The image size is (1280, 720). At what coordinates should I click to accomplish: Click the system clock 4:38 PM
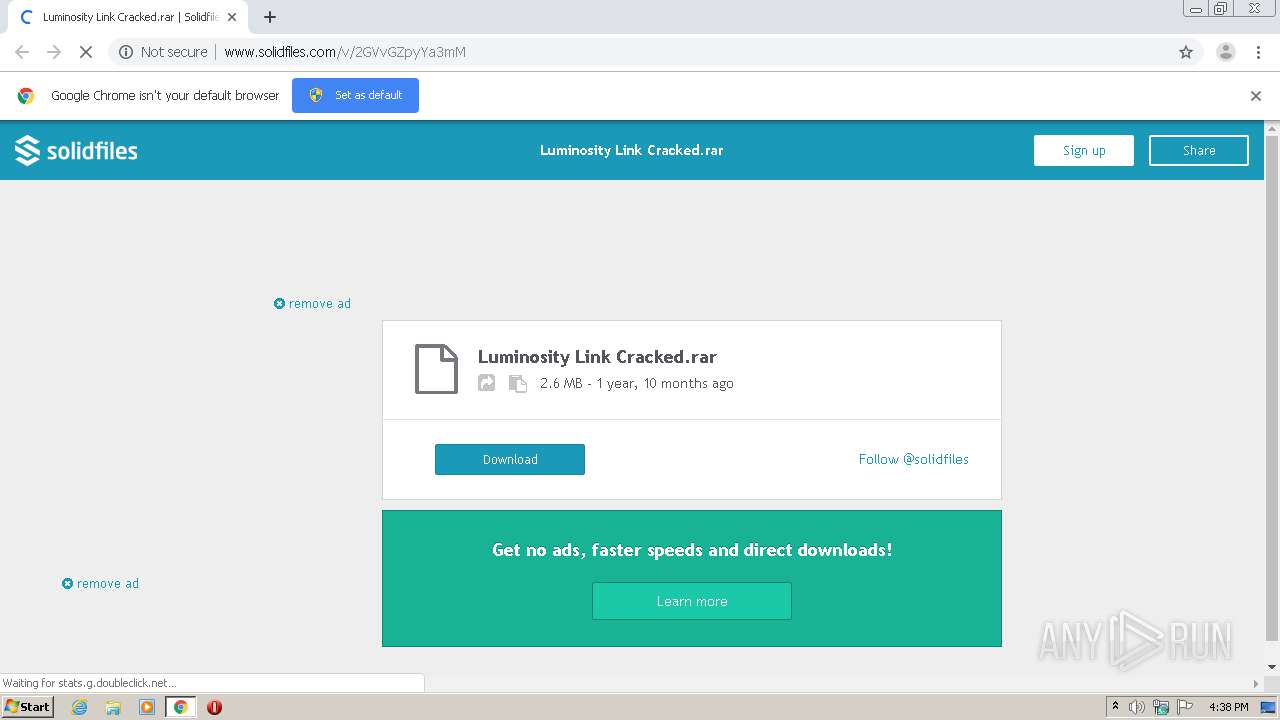1228,707
